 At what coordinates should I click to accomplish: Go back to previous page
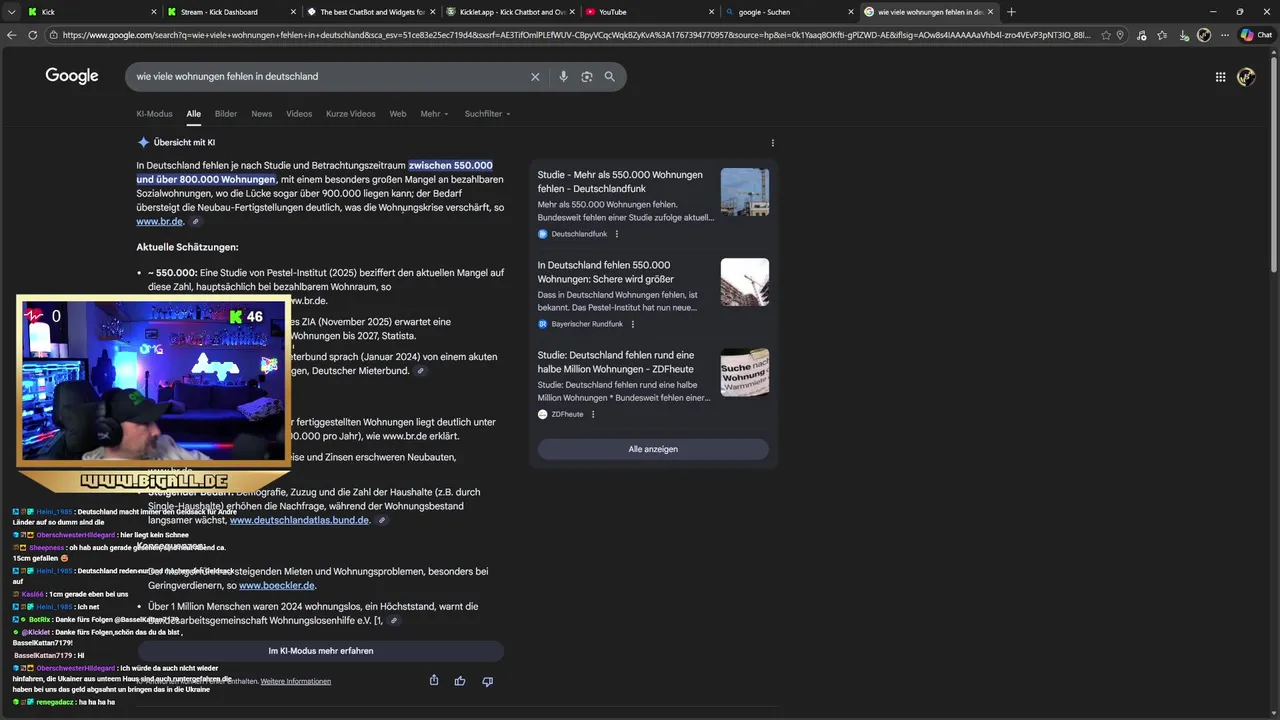(12, 35)
